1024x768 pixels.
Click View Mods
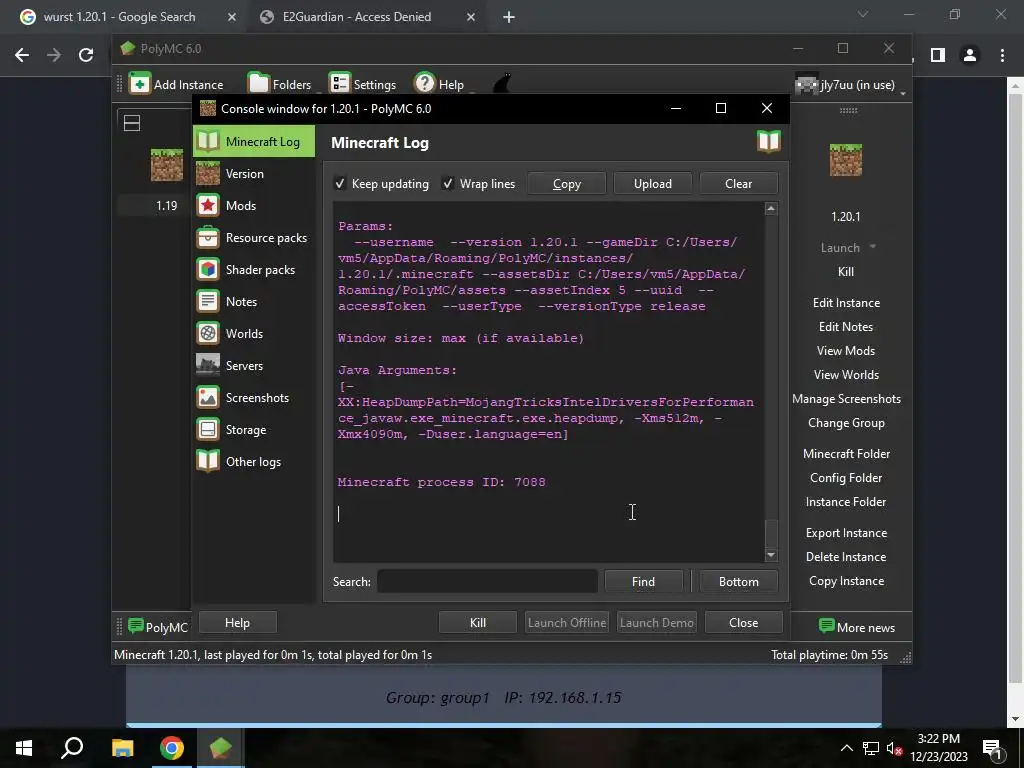tap(846, 351)
